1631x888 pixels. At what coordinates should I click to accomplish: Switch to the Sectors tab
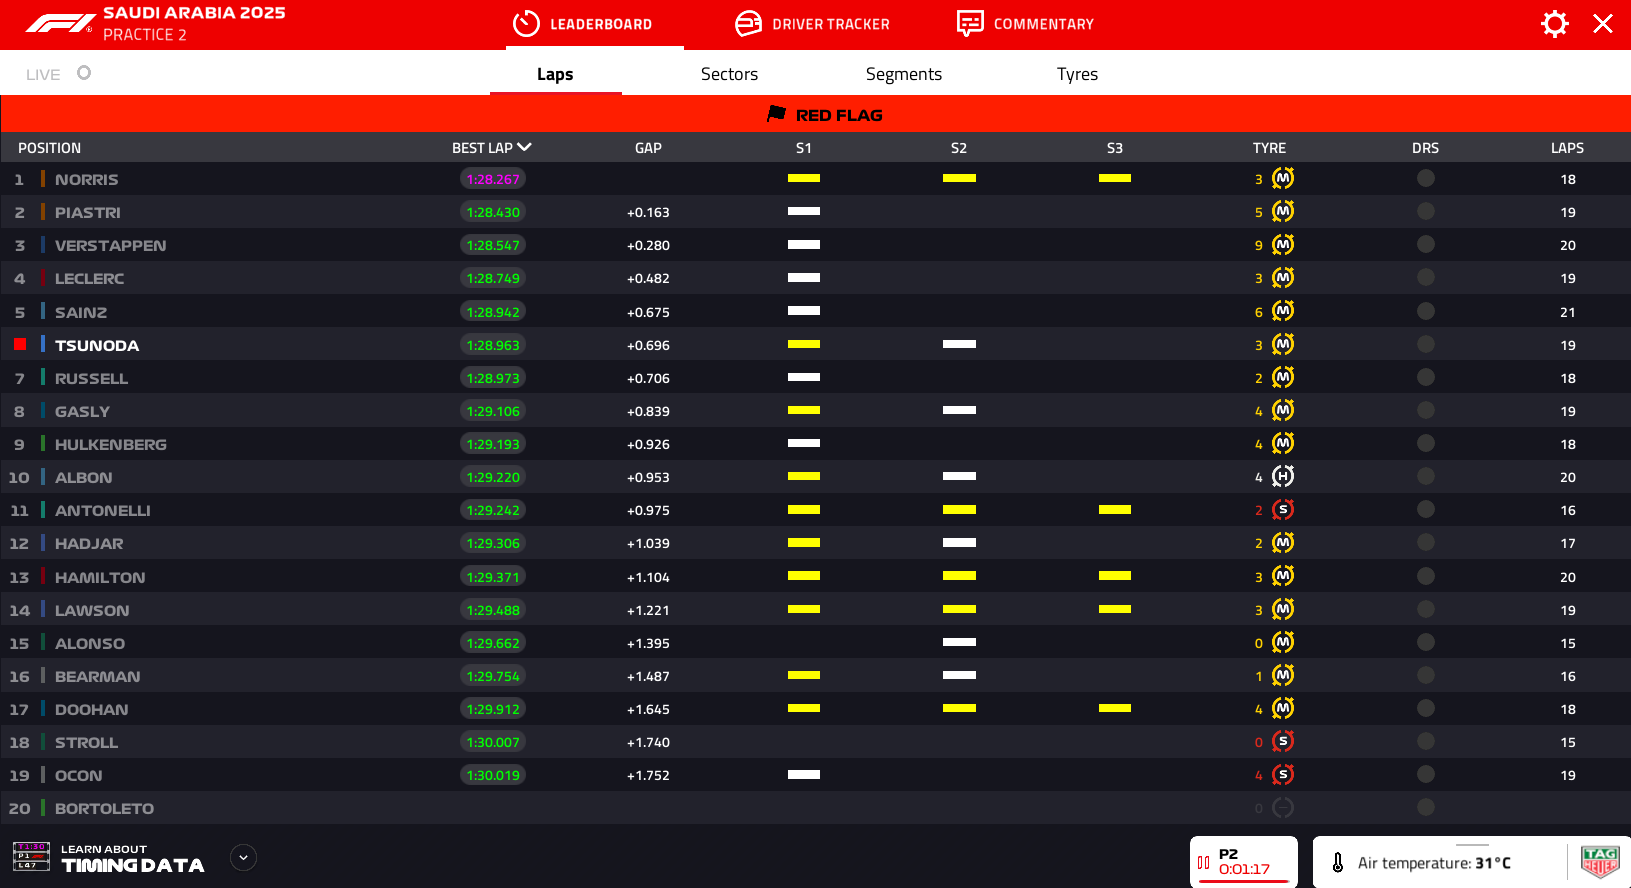point(729,74)
